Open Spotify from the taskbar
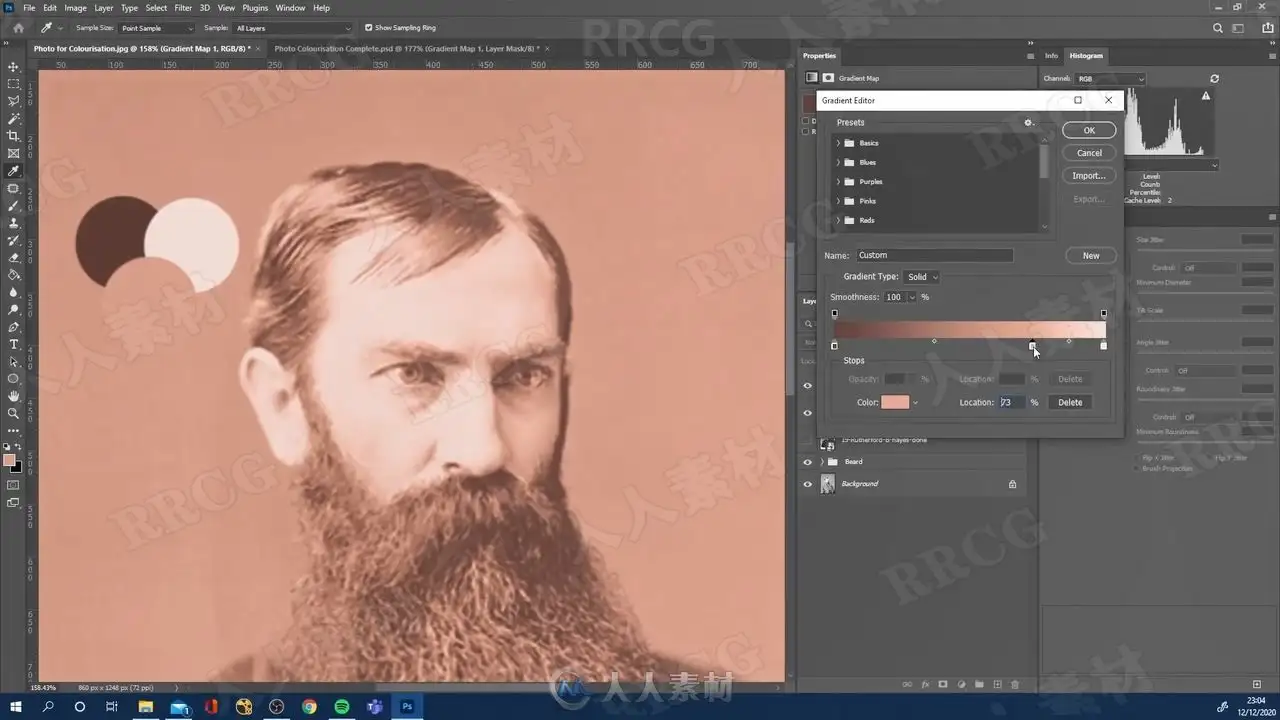The width and height of the screenshot is (1280, 720). click(x=342, y=707)
